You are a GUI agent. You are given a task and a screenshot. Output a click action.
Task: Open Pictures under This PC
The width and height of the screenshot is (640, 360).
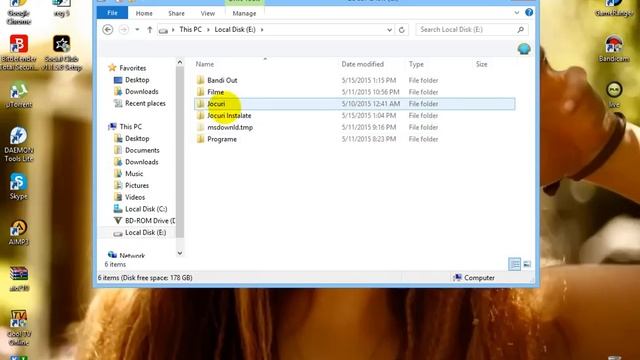[137, 185]
